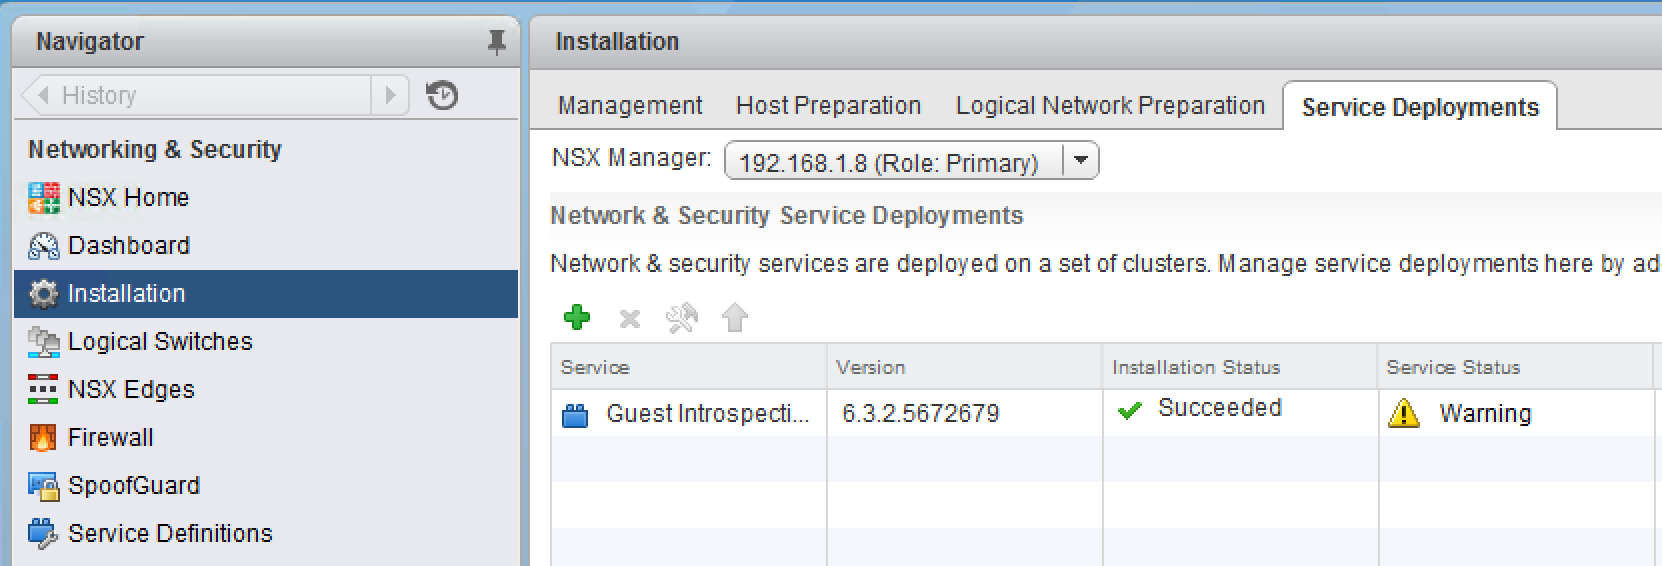Click the upgrade arrow icon
The image size is (1662, 566).
click(x=735, y=318)
